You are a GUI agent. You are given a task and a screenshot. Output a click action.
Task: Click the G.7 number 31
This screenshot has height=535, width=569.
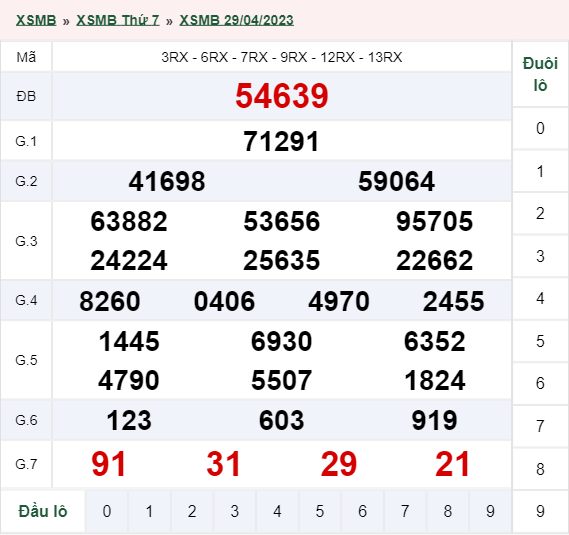(224, 464)
